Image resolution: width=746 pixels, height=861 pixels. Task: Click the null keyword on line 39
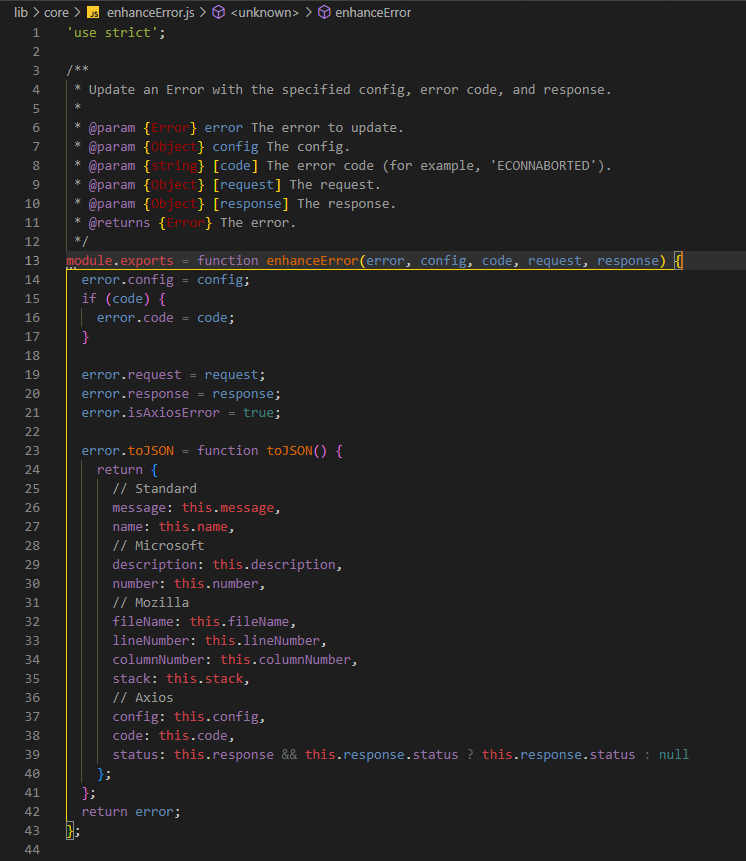coord(673,755)
